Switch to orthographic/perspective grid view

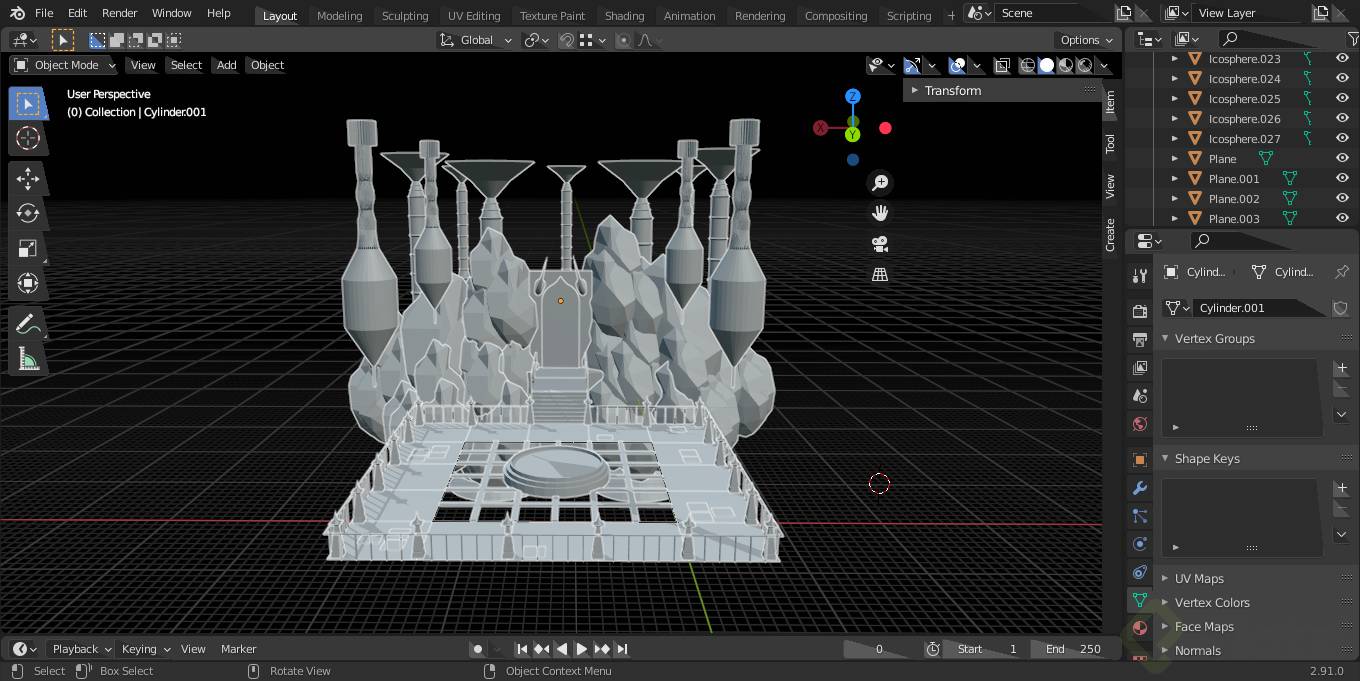880,274
